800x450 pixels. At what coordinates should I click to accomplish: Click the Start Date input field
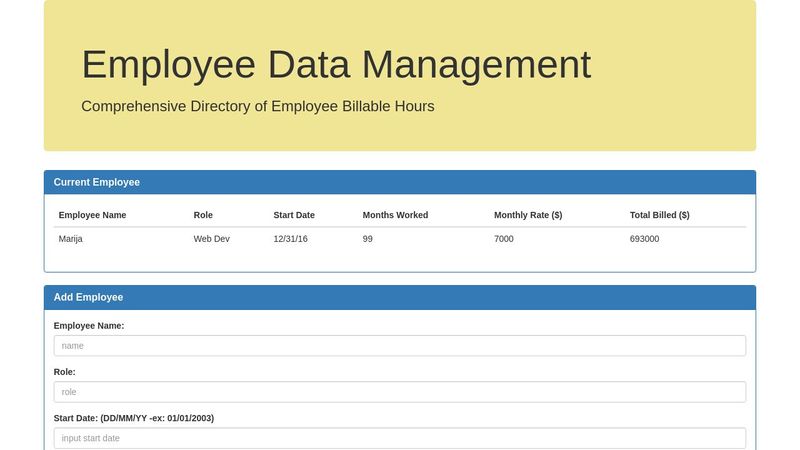click(x=399, y=438)
